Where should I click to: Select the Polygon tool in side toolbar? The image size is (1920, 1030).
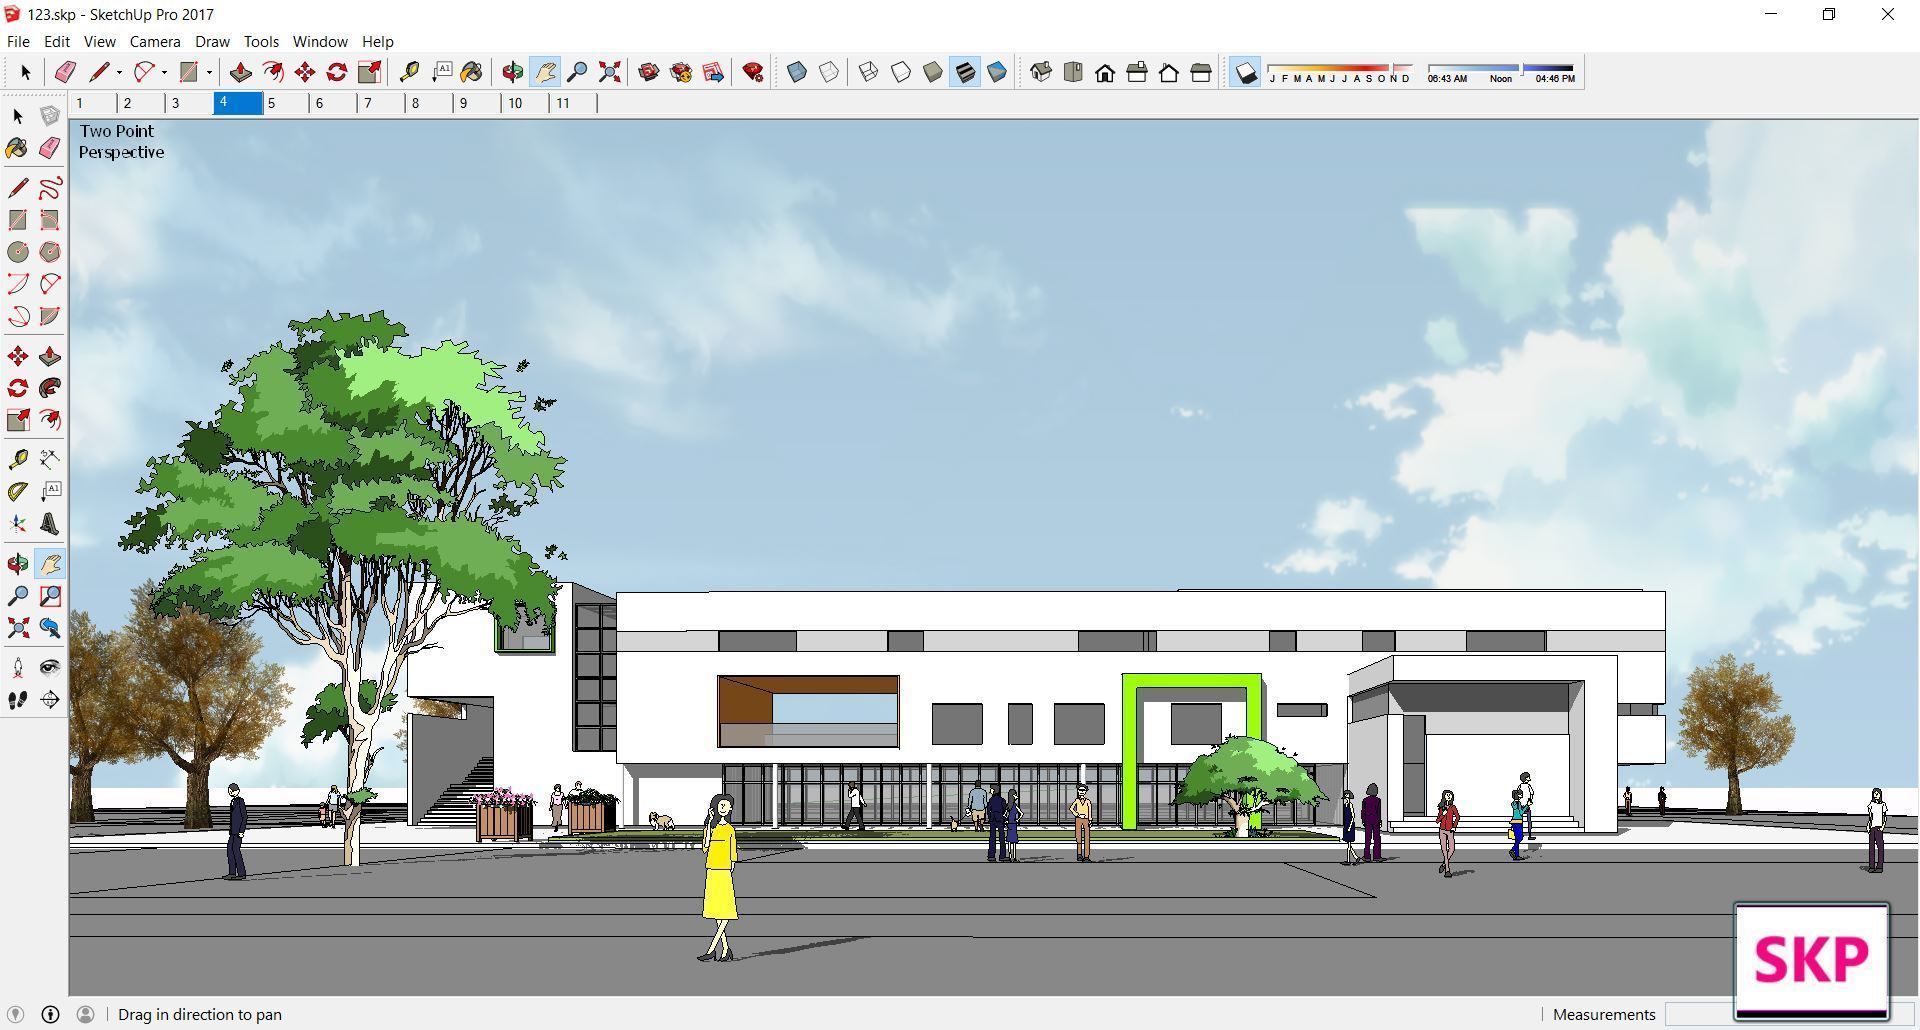pos(50,252)
